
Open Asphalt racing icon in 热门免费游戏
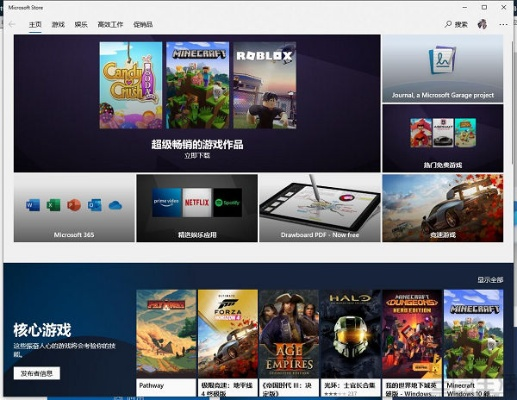tap(443, 133)
